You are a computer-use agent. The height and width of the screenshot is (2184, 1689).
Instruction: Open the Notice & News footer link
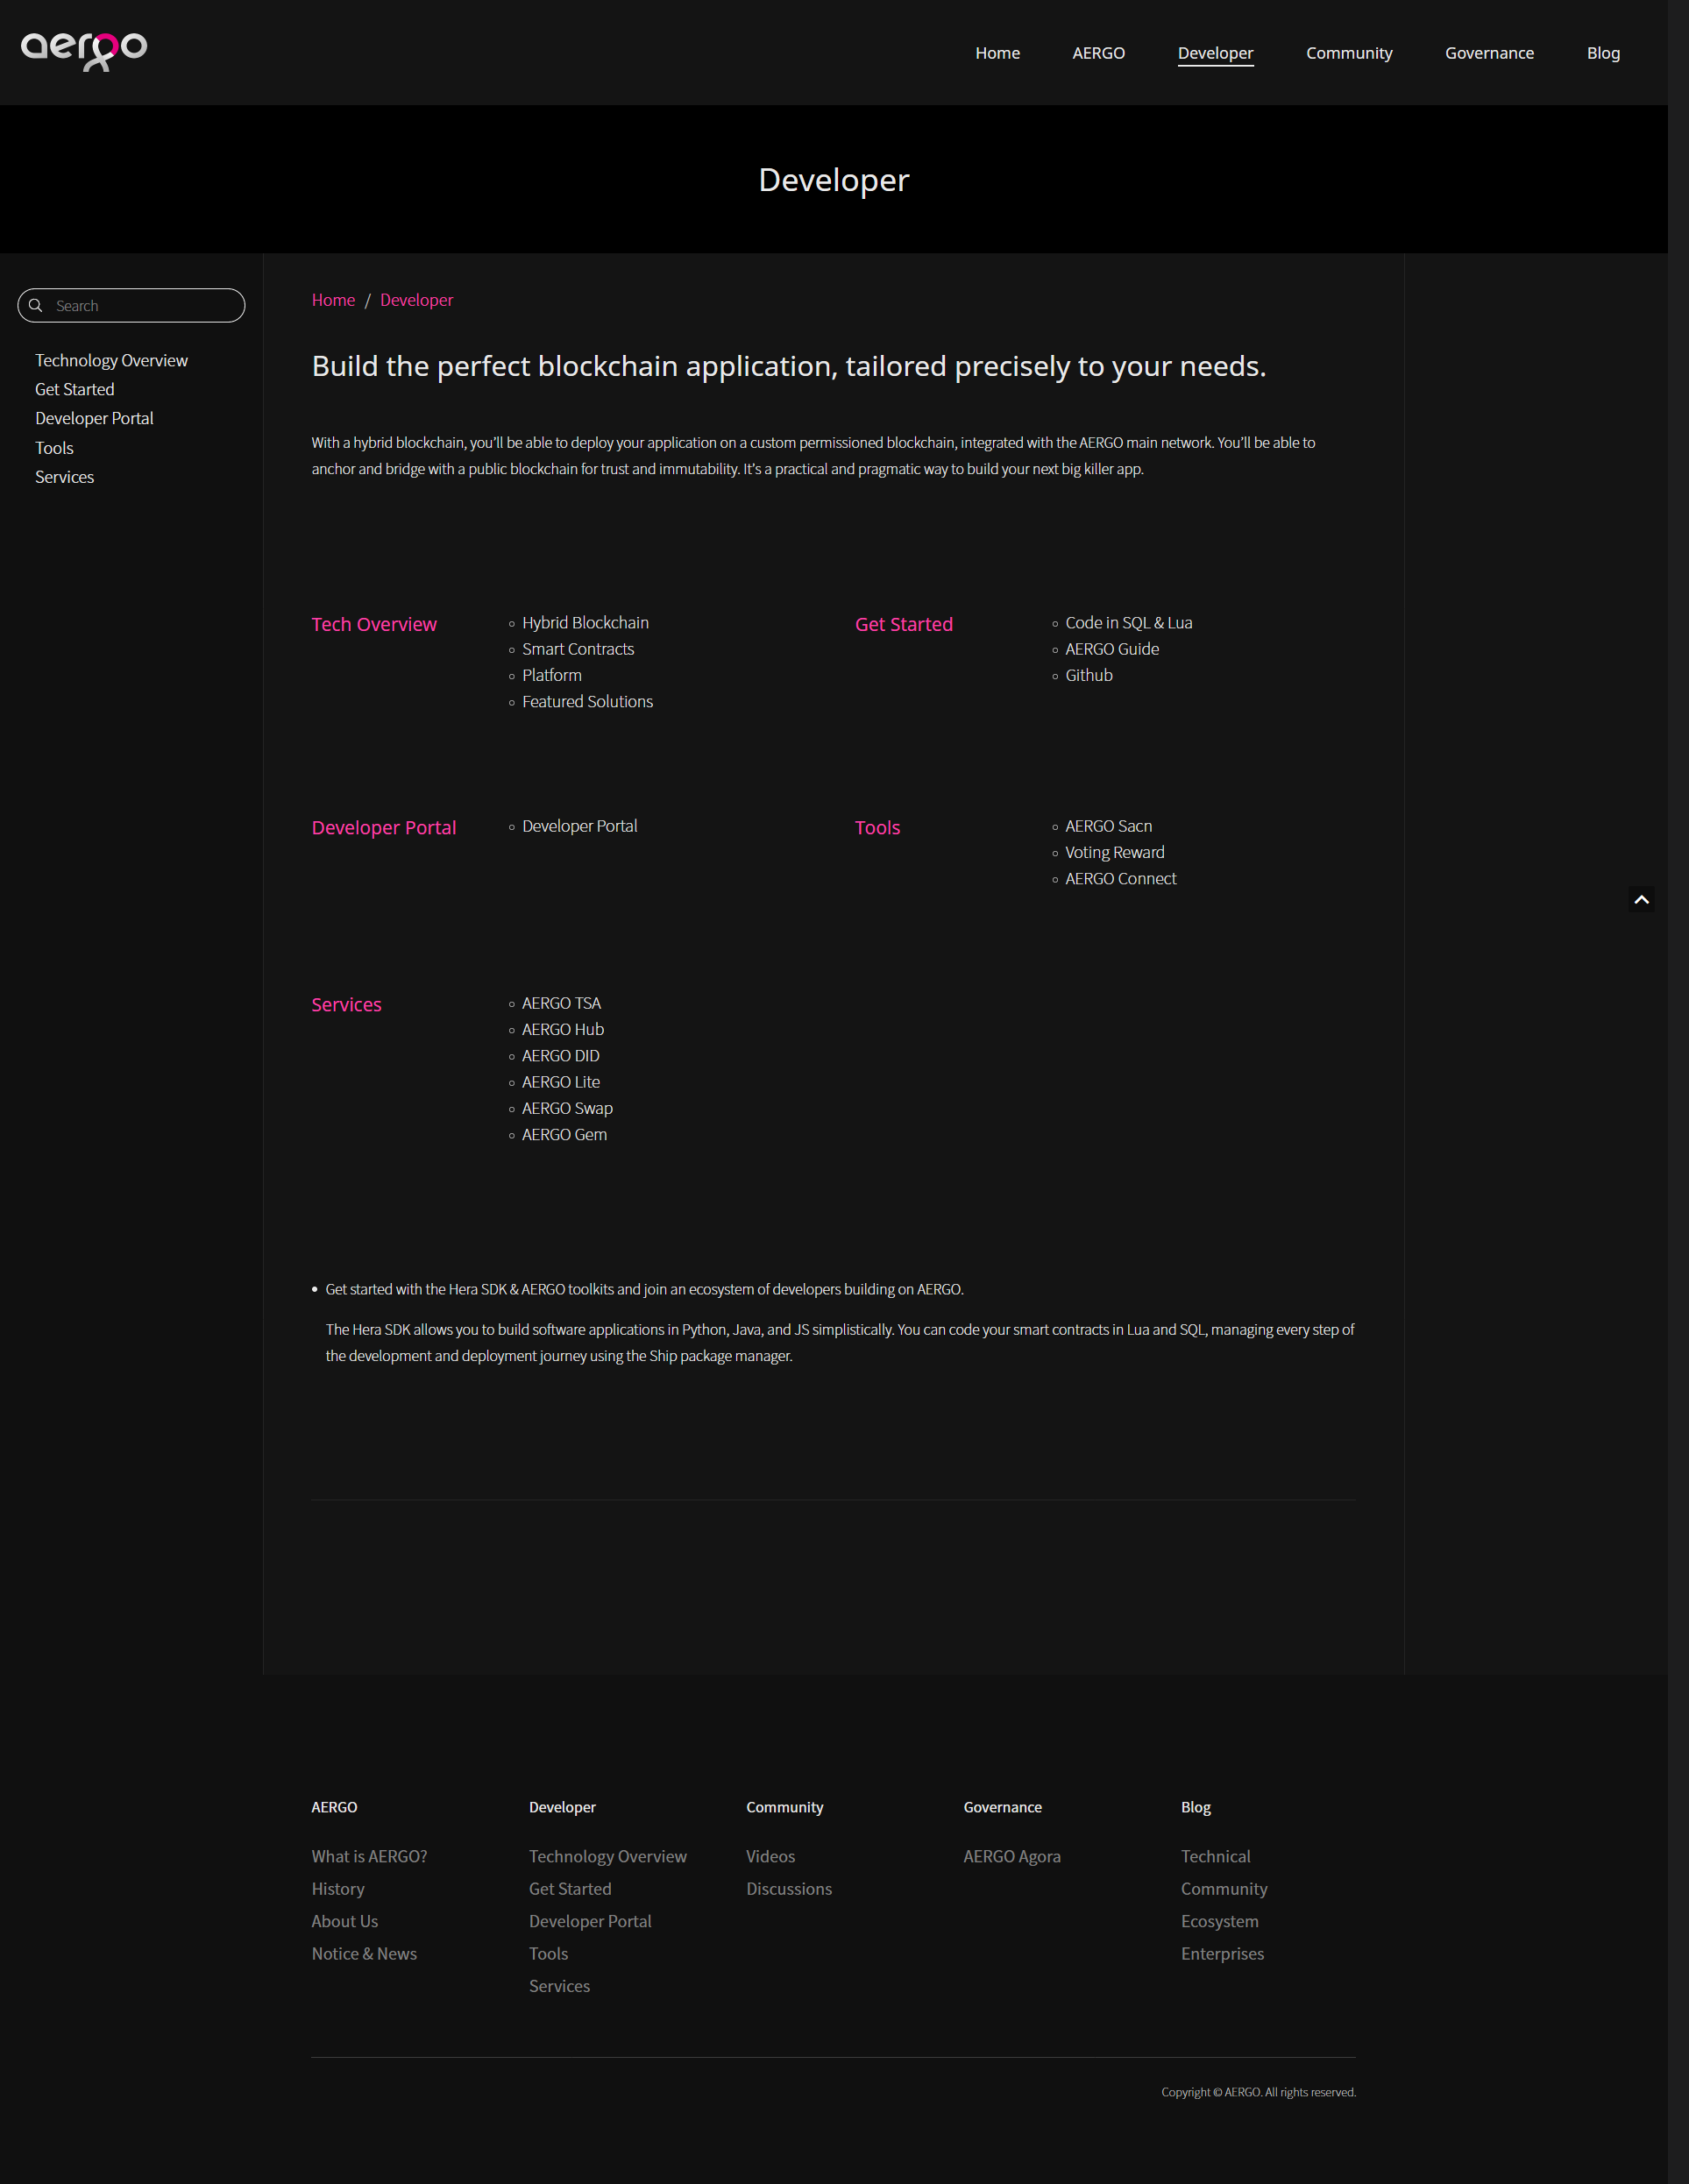click(x=364, y=1954)
